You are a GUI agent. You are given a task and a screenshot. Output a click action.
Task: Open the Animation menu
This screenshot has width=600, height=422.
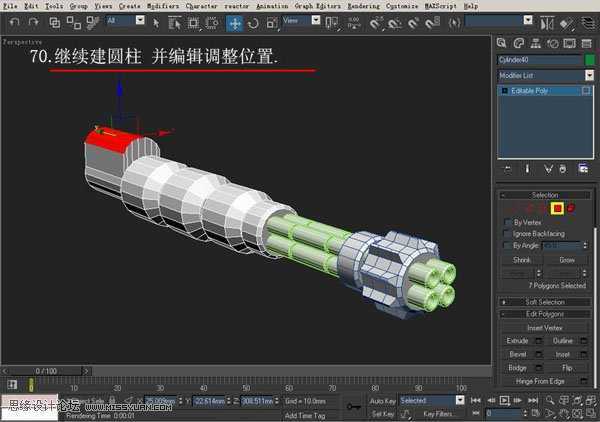272,6
